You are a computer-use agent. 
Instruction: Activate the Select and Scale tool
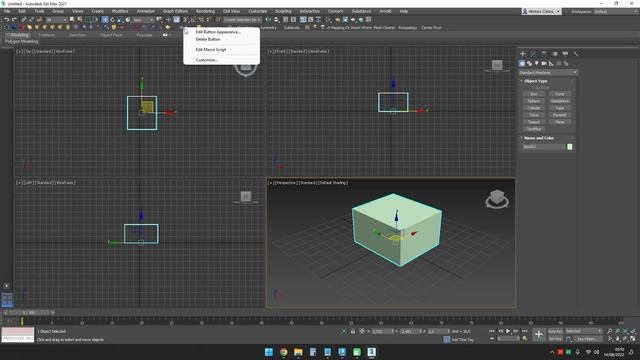[120, 19]
